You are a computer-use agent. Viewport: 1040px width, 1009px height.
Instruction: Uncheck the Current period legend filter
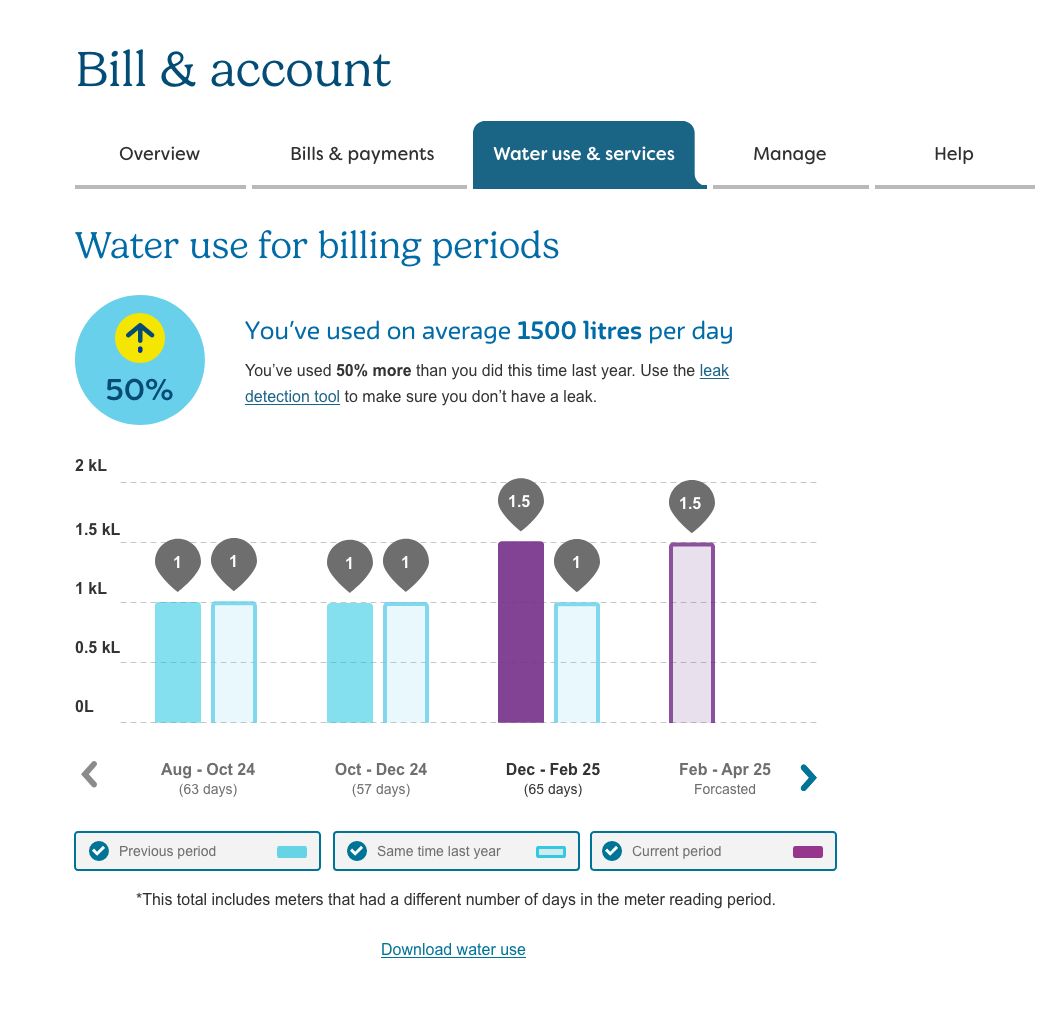tap(612, 851)
